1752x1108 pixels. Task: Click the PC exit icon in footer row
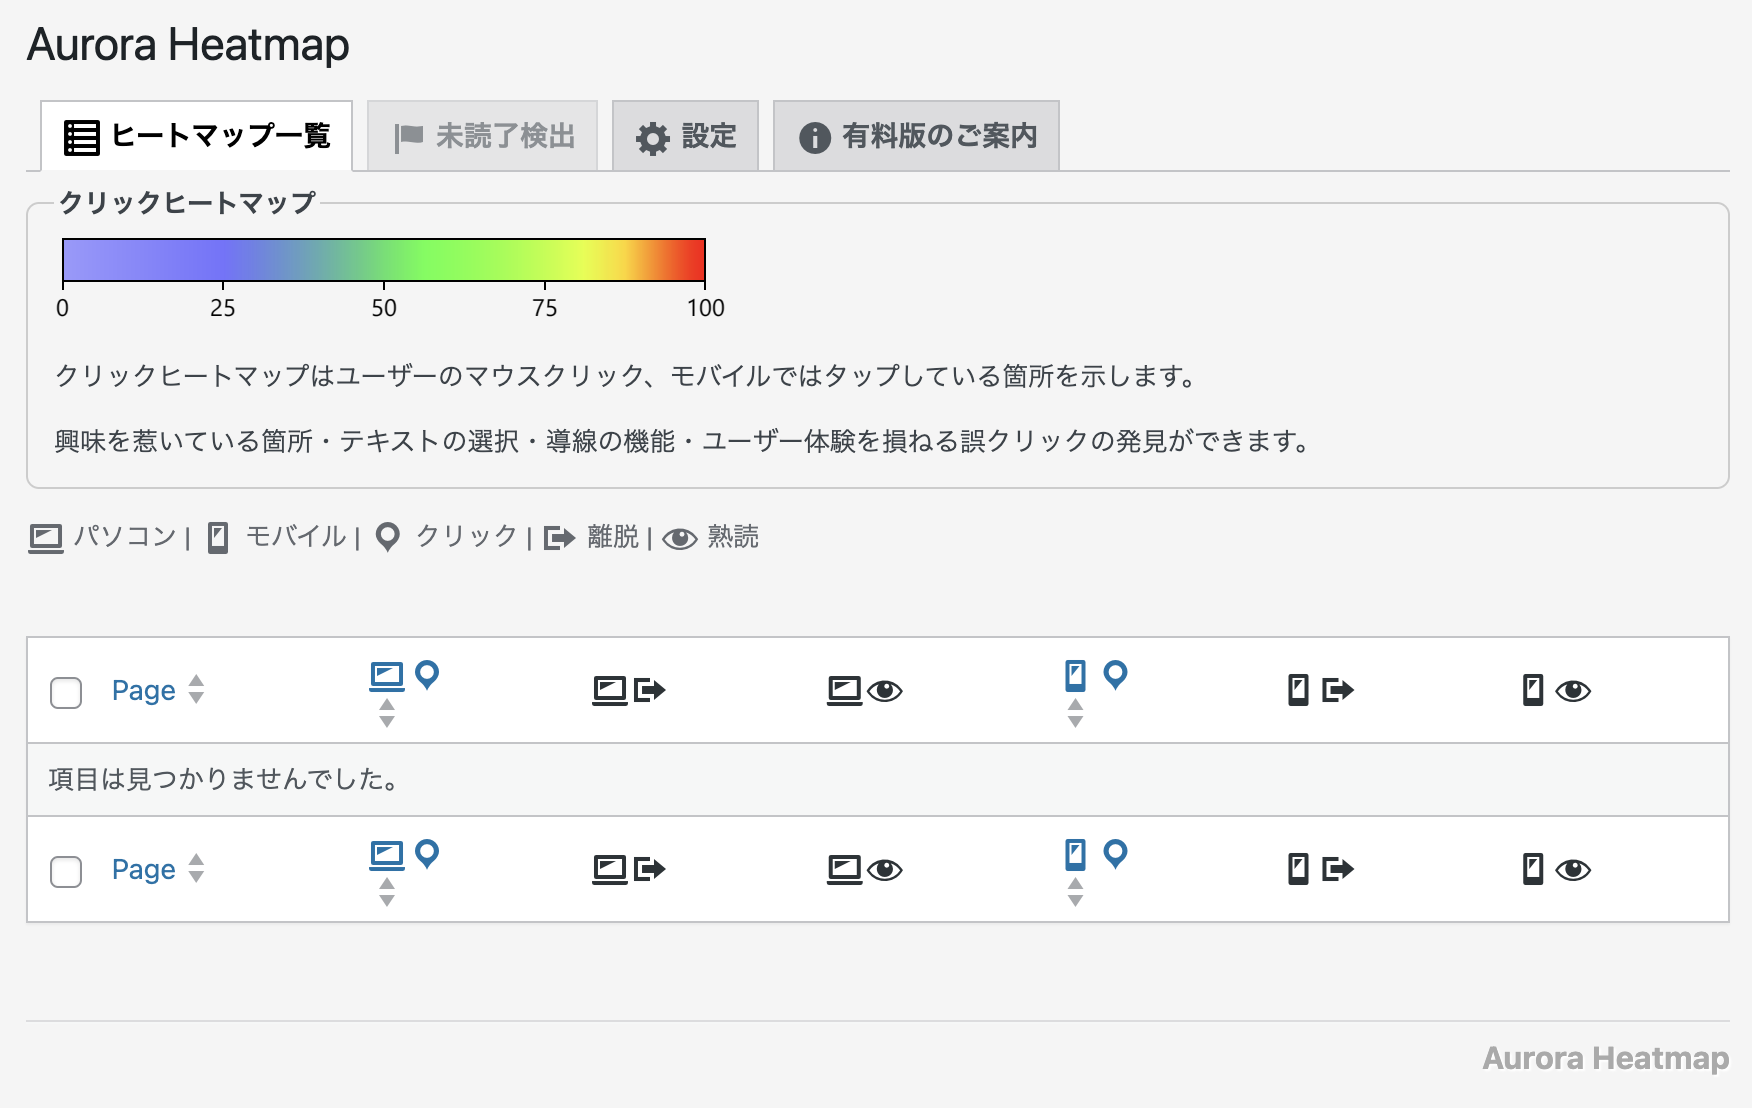pos(628,869)
